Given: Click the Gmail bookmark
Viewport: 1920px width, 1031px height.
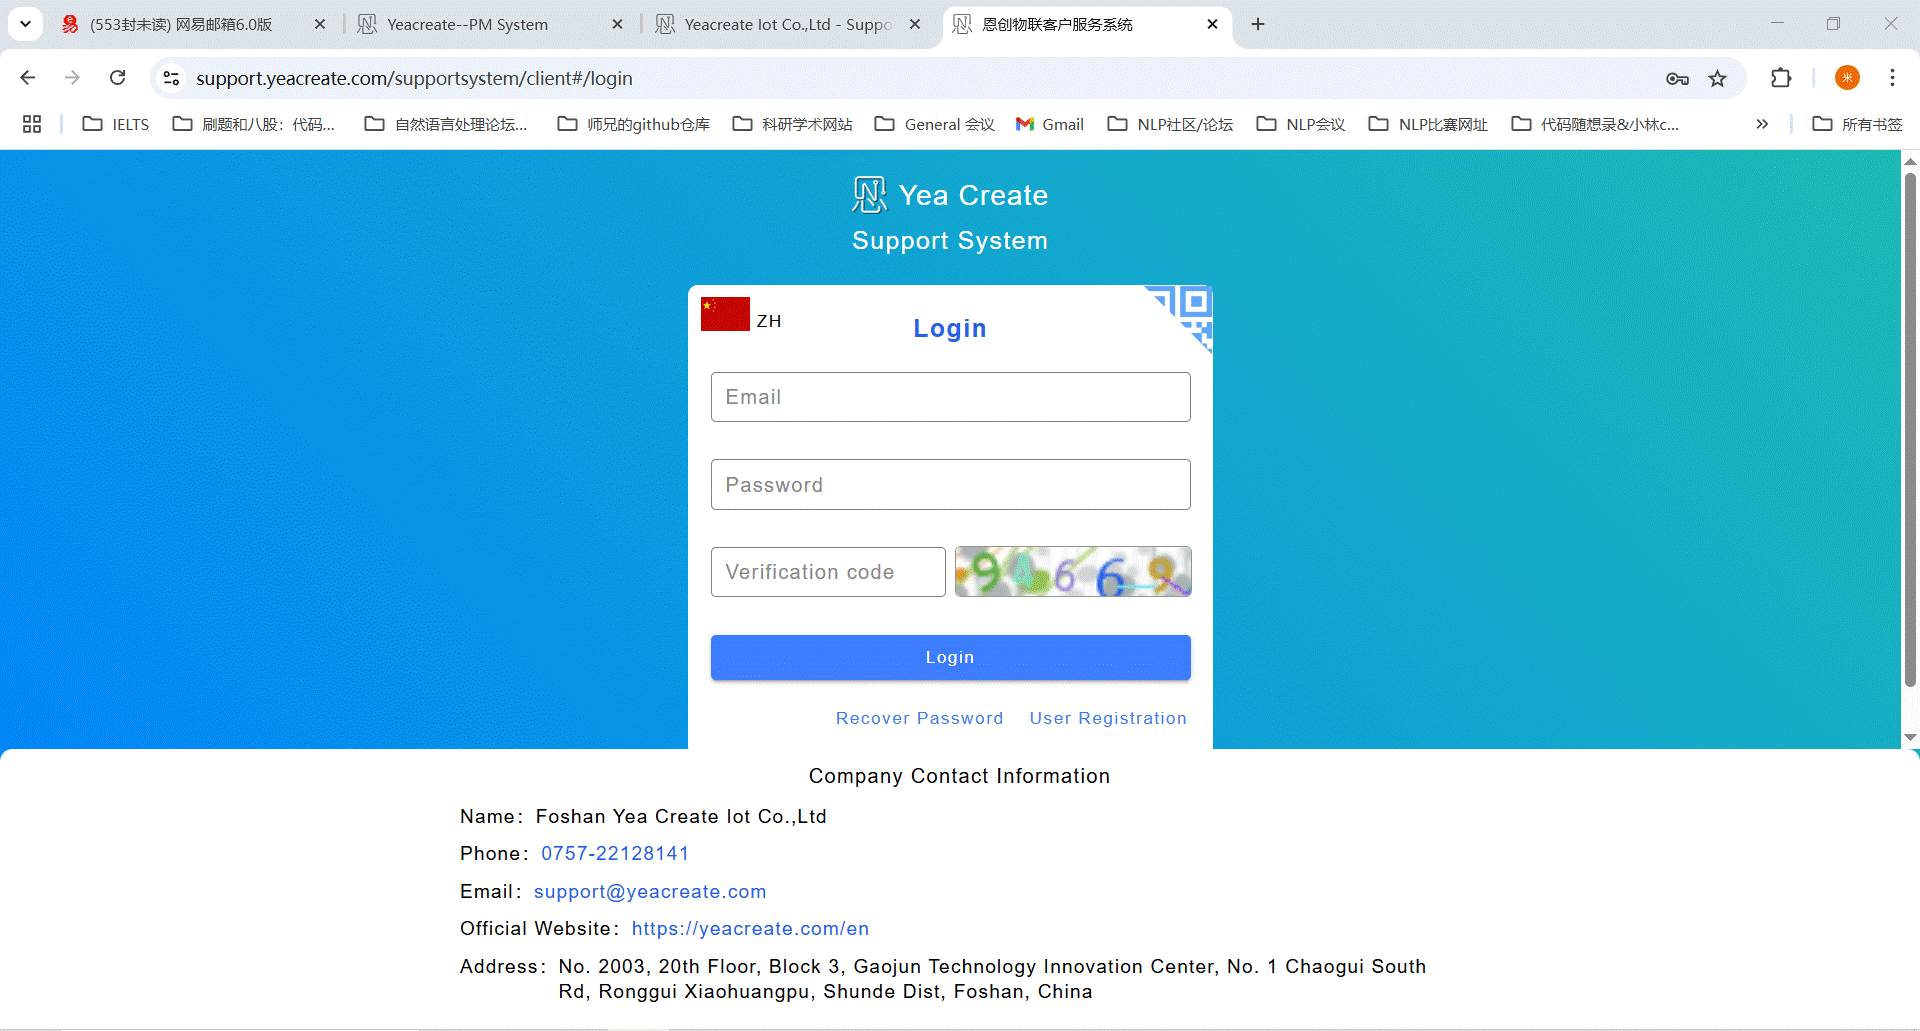Looking at the screenshot, I should click(1050, 124).
